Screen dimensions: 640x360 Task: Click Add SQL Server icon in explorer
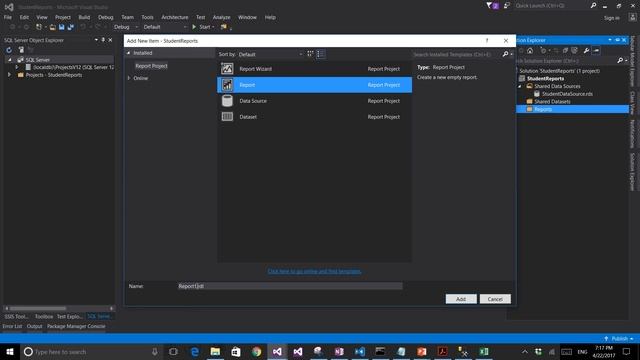click(x=21, y=50)
